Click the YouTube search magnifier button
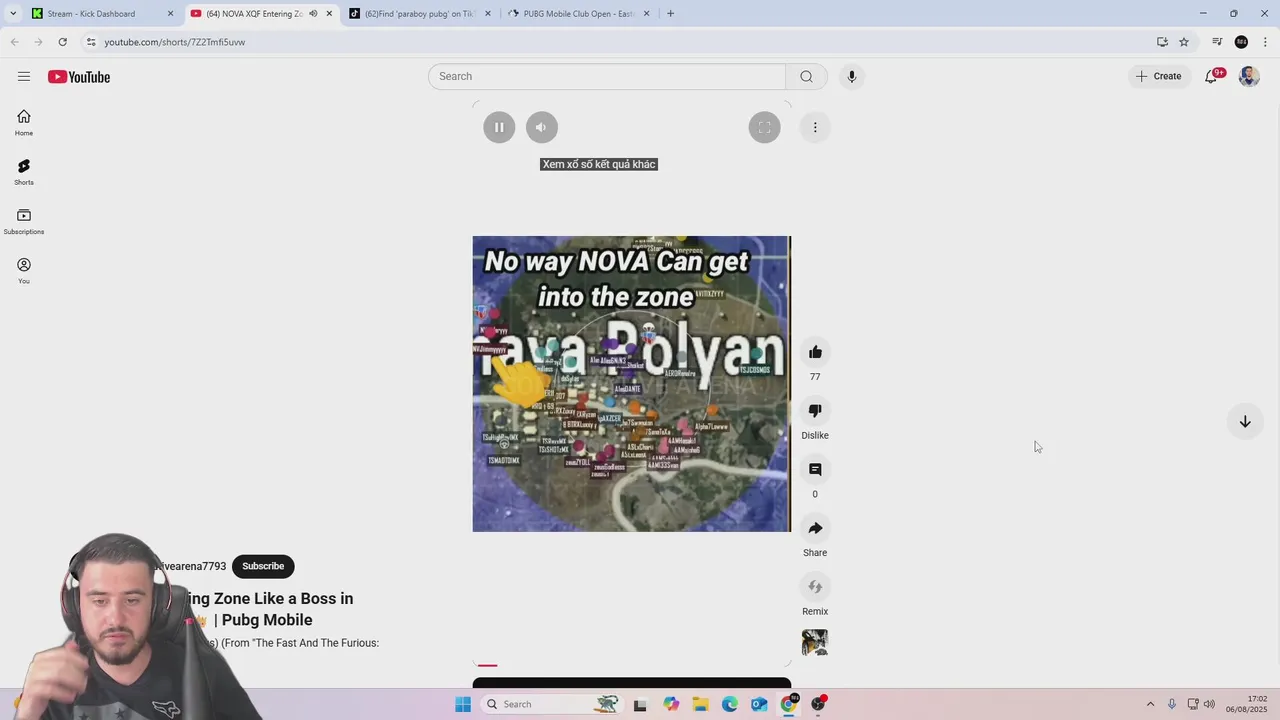 click(x=806, y=76)
